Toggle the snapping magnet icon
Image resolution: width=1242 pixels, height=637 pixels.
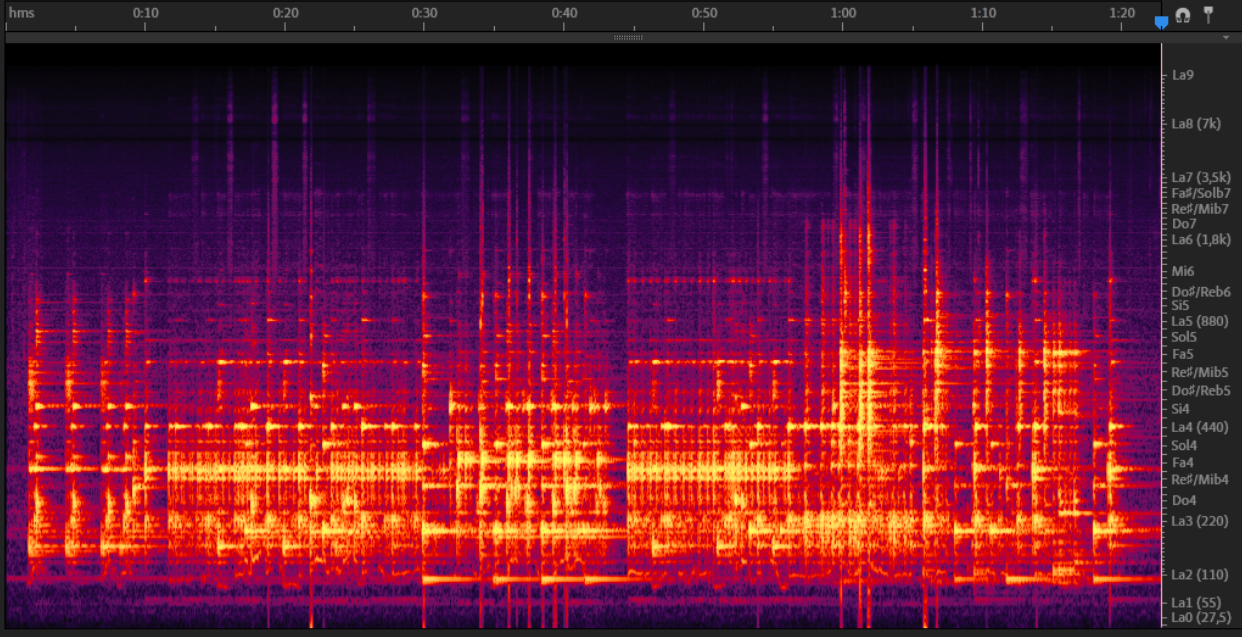[1183, 15]
